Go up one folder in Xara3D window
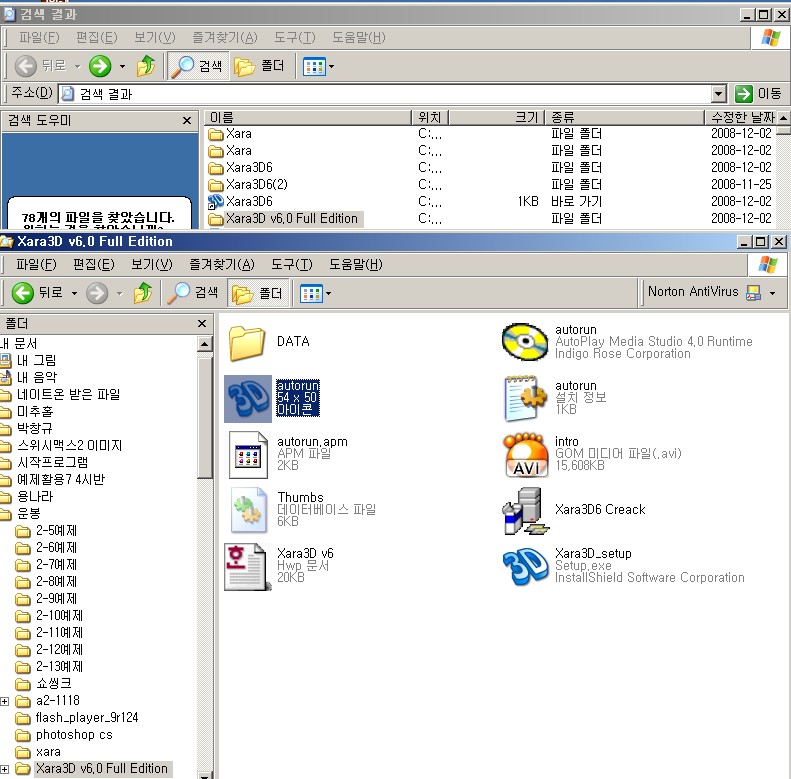 click(143, 293)
